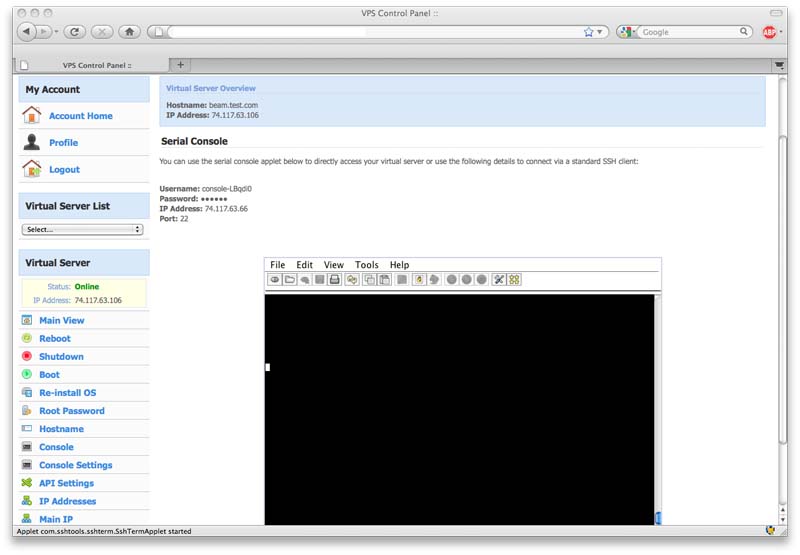Viewport: 800px width, 555px height.
Task: Click the browser home button
Action: coord(129,32)
